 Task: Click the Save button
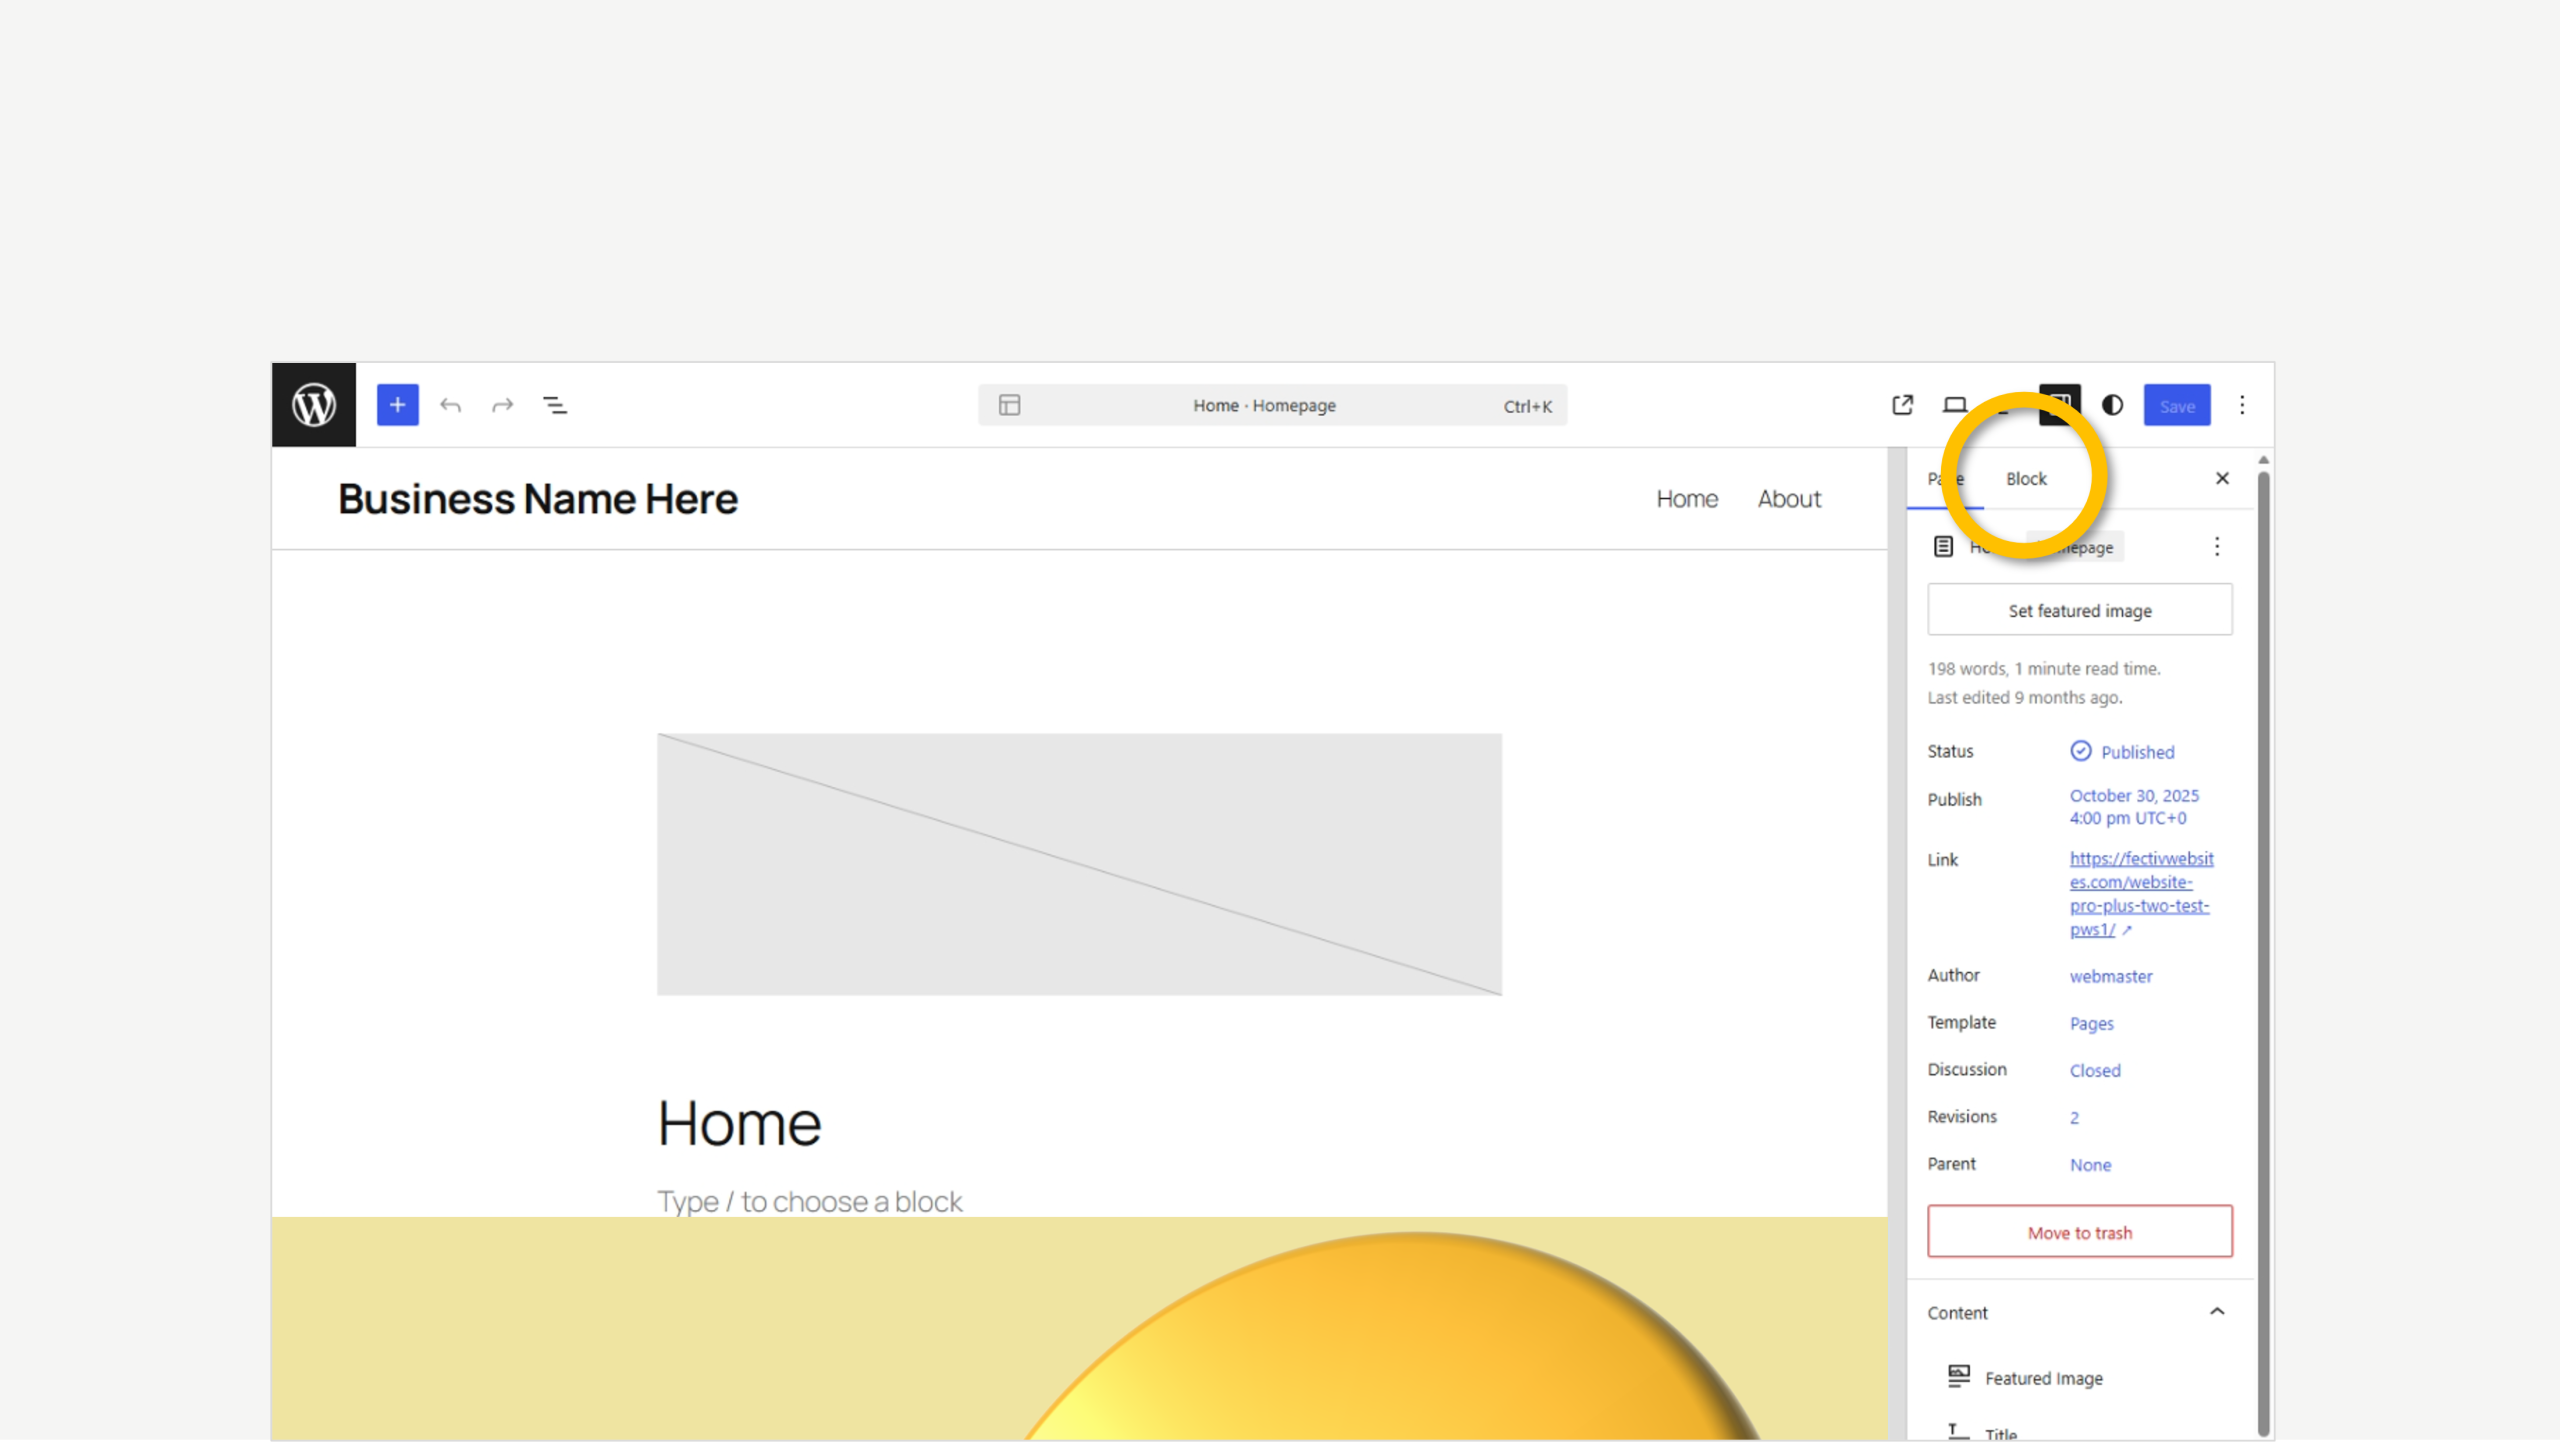pos(2177,405)
